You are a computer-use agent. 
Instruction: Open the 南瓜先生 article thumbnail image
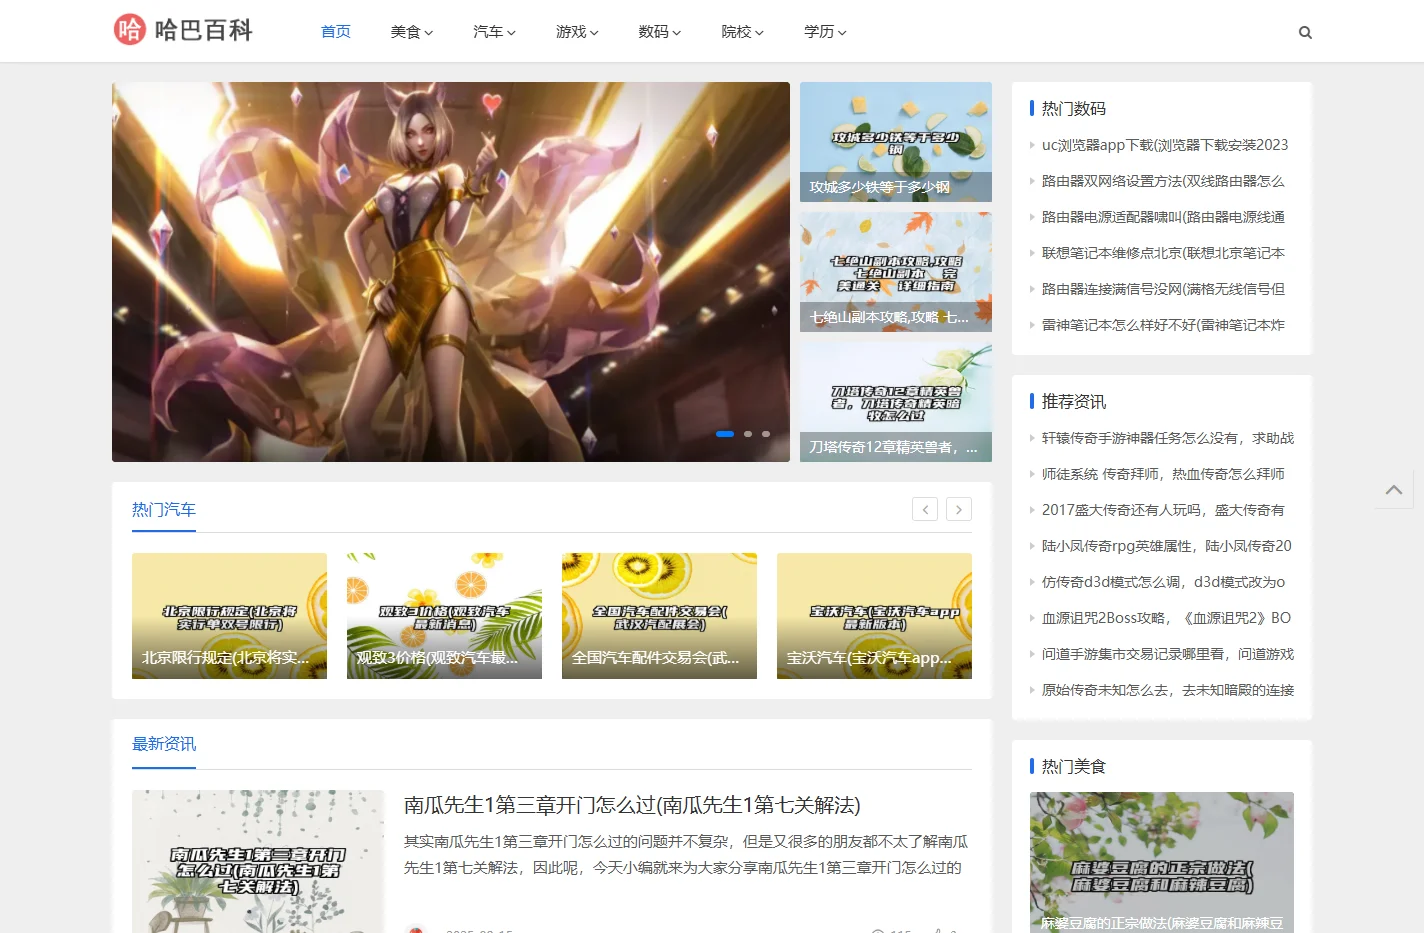coord(258,861)
